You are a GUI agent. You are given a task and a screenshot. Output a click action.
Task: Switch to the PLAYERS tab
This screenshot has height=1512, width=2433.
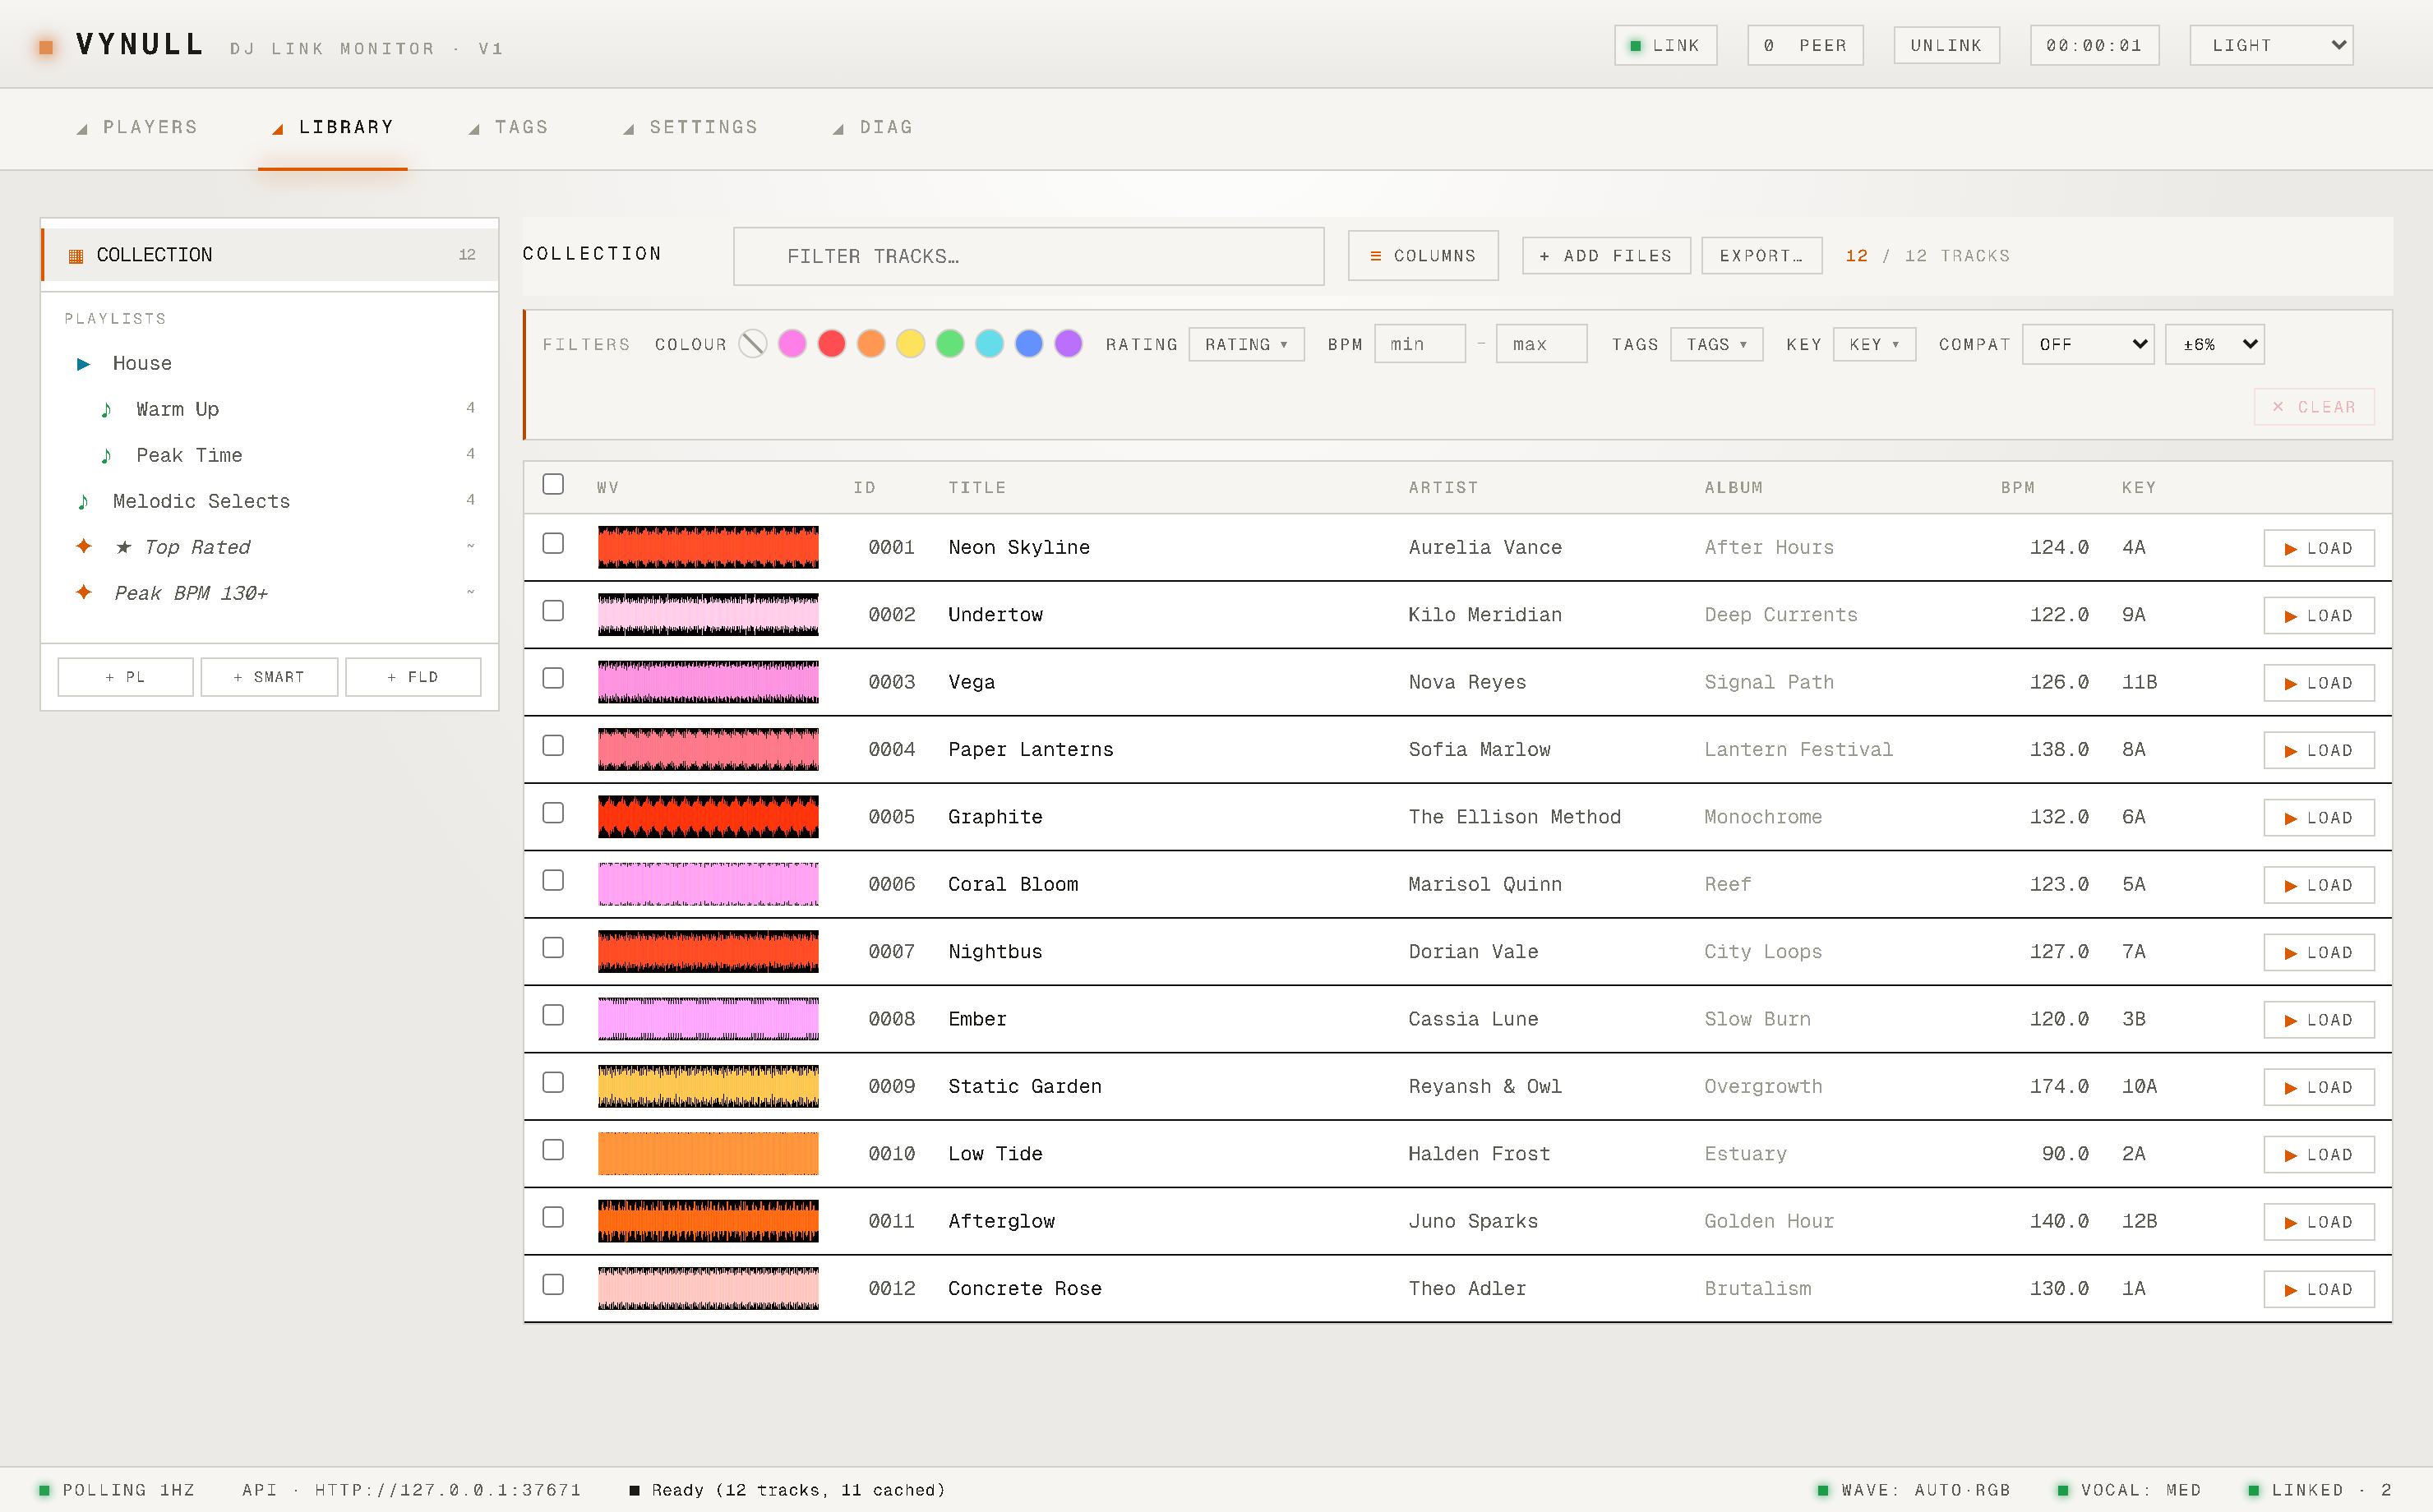click(x=138, y=128)
